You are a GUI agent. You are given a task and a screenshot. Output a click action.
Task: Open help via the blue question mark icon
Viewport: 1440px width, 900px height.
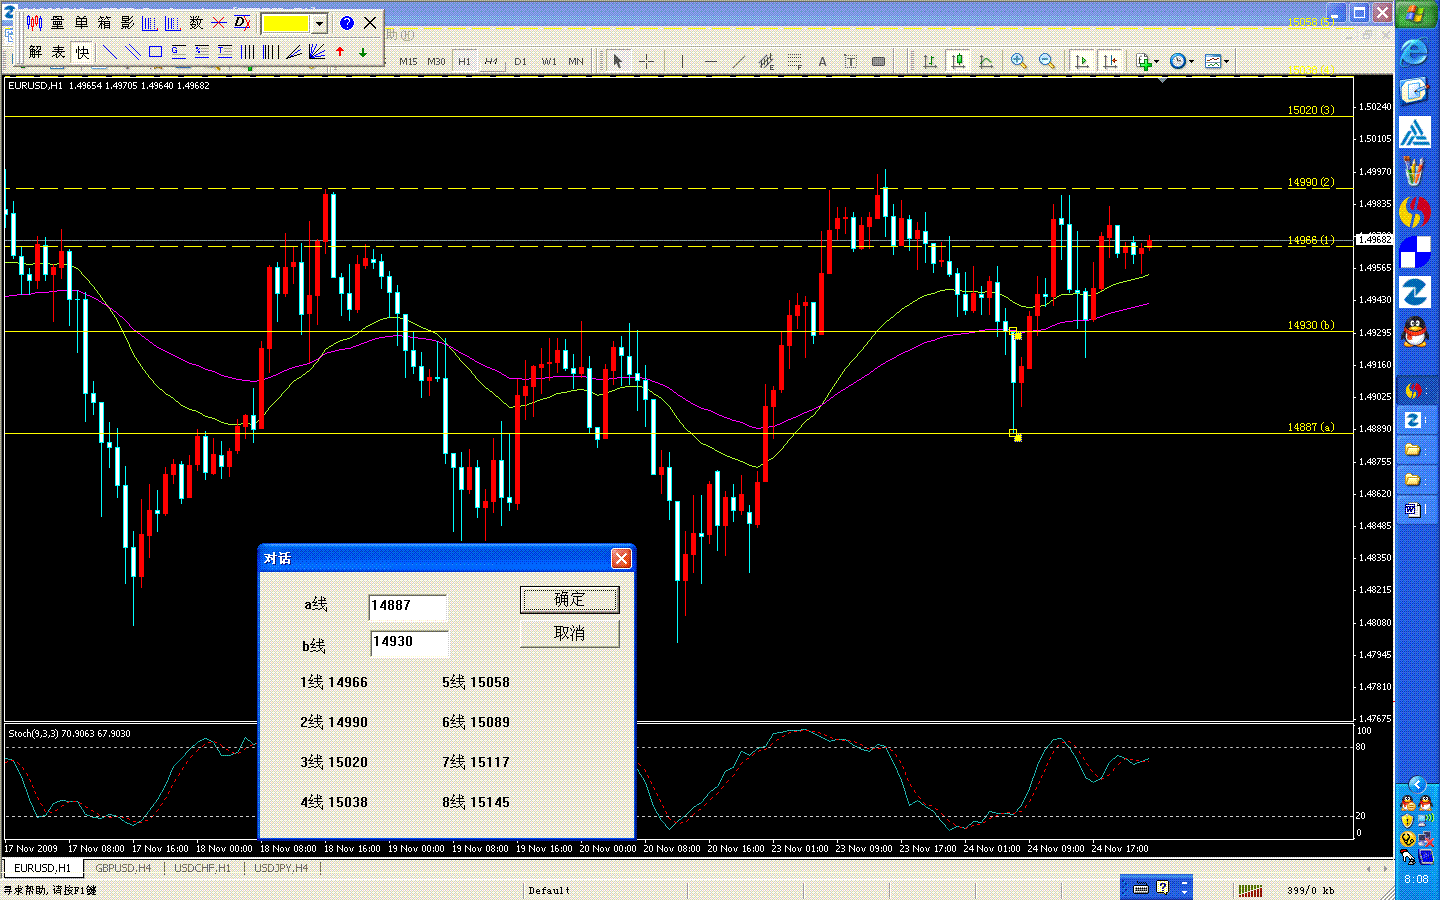coord(346,23)
